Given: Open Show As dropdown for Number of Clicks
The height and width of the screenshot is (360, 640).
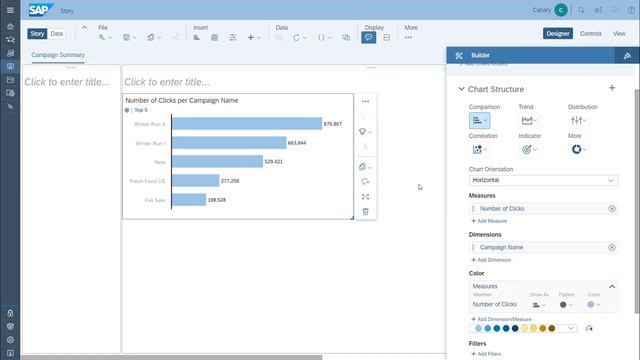Looking at the screenshot, I should click(x=539, y=305).
